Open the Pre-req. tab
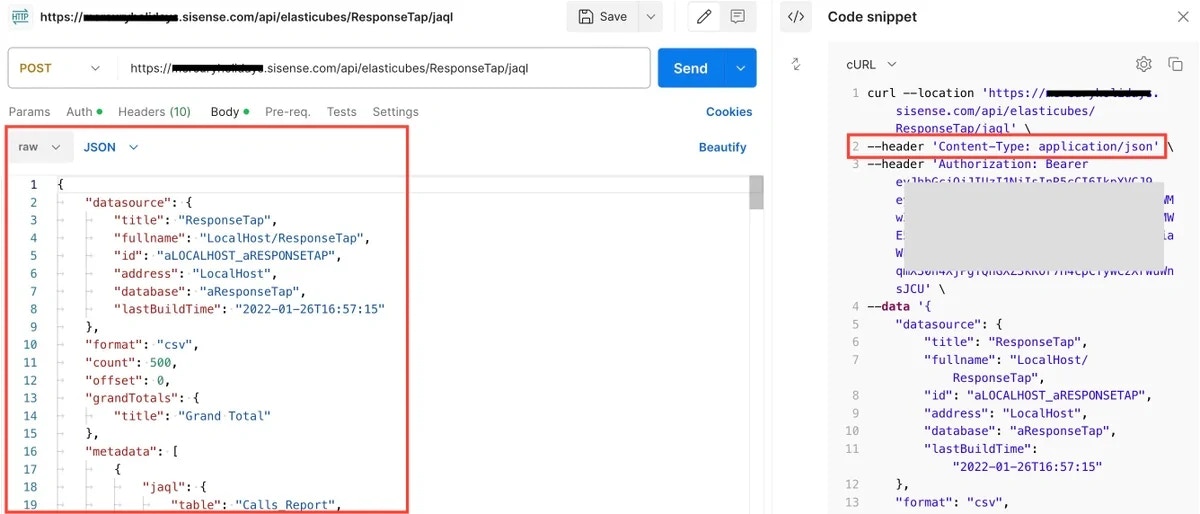Screen dimensions: 1200x514 (x=288, y=112)
